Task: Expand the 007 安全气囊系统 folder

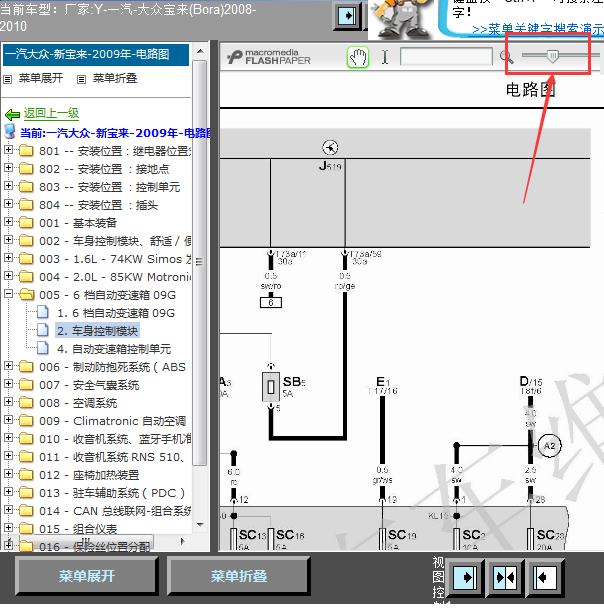Action: (8, 383)
